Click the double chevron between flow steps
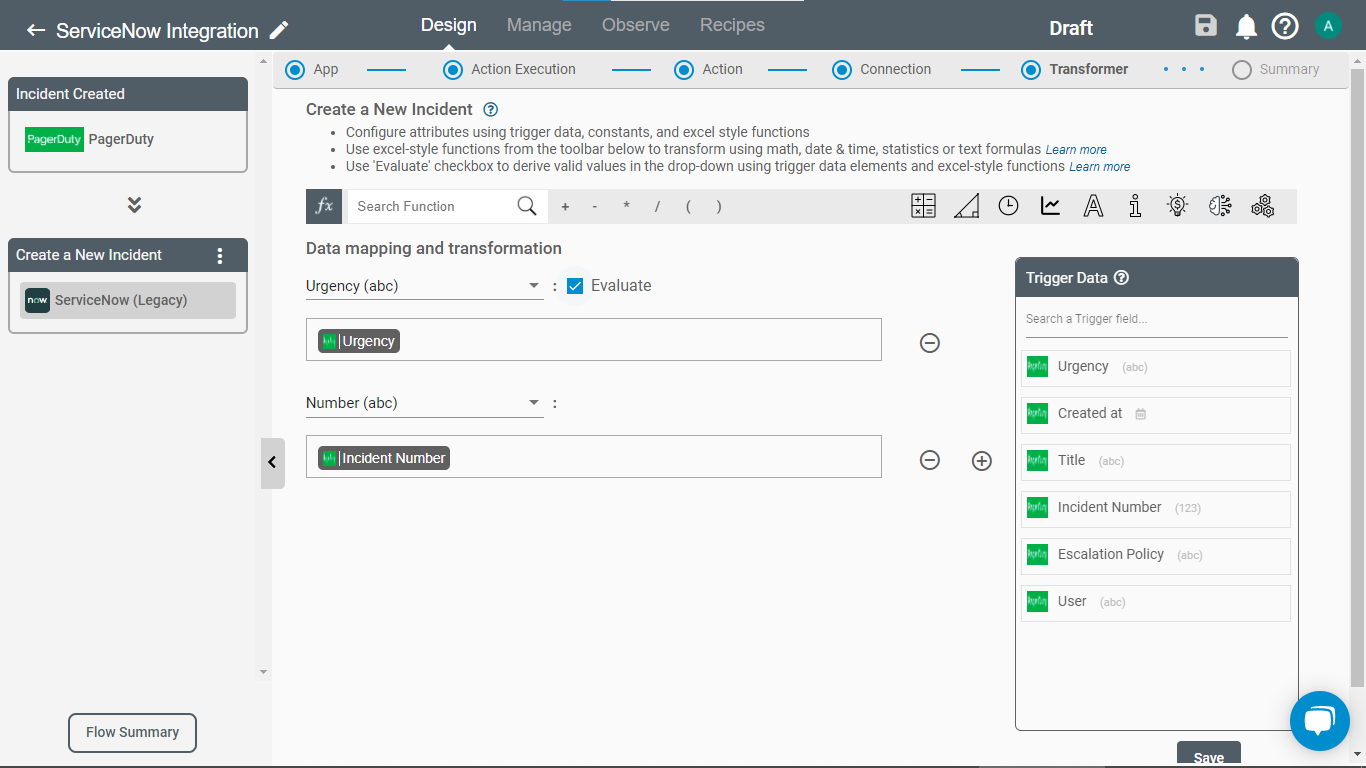 (x=134, y=205)
